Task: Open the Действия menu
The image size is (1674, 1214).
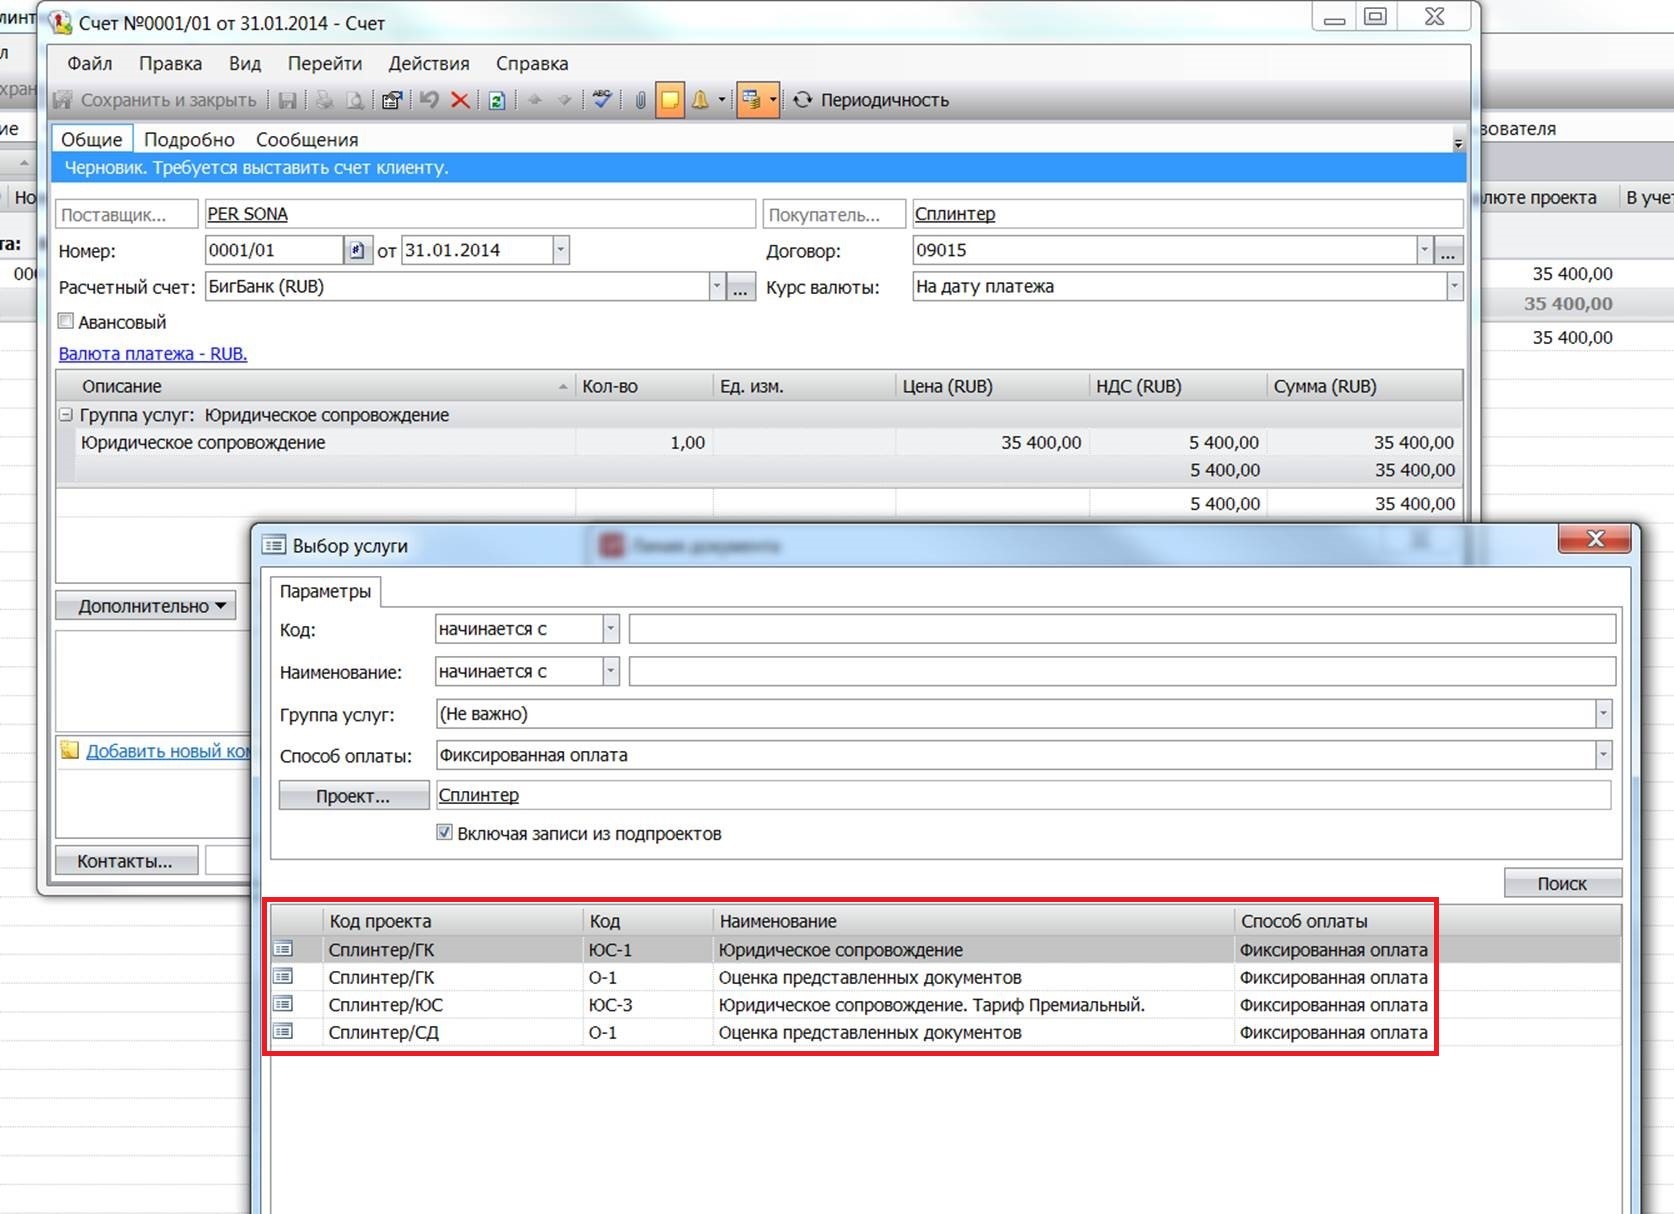Action: pos(429,63)
